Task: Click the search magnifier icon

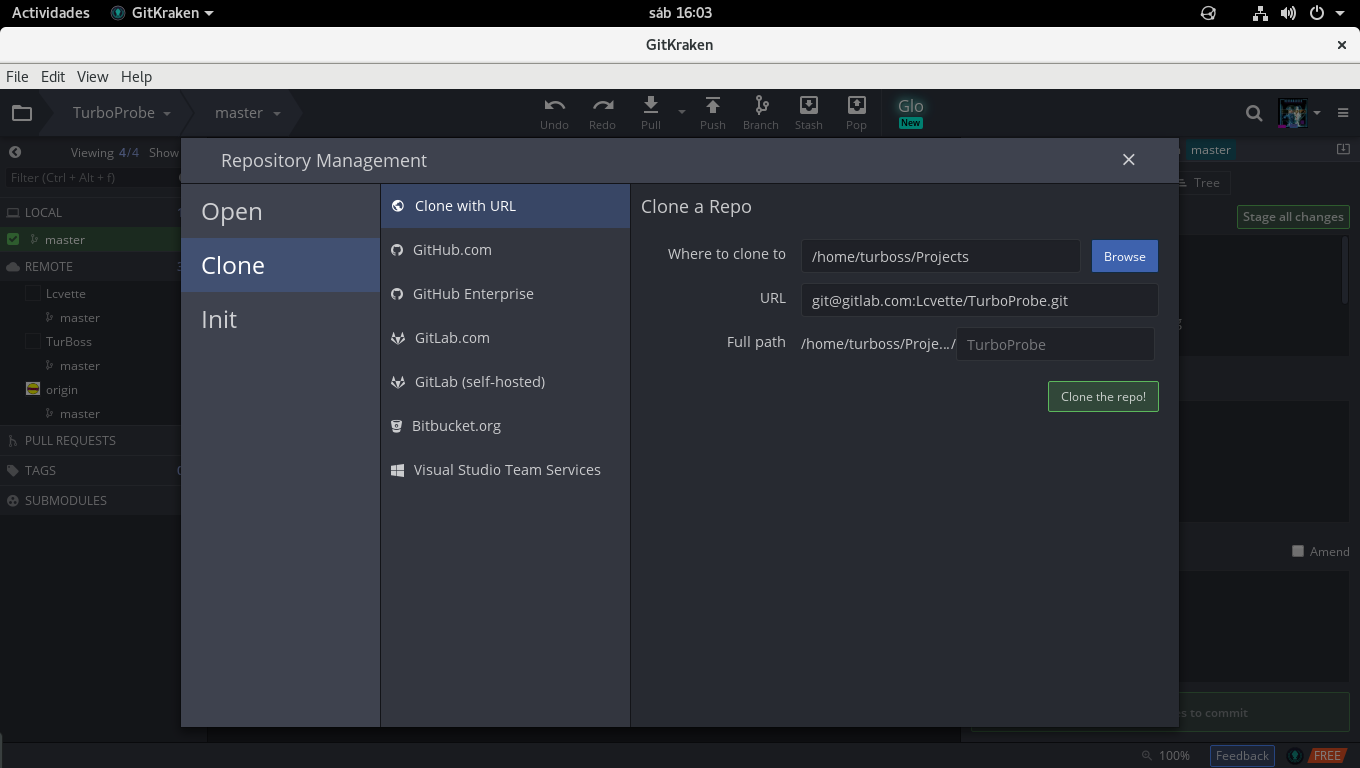Action: click(x=1254, y=113)
